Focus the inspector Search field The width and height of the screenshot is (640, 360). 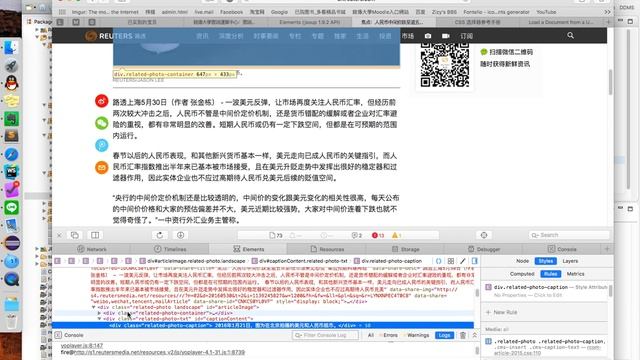click(x=569, y=235)
